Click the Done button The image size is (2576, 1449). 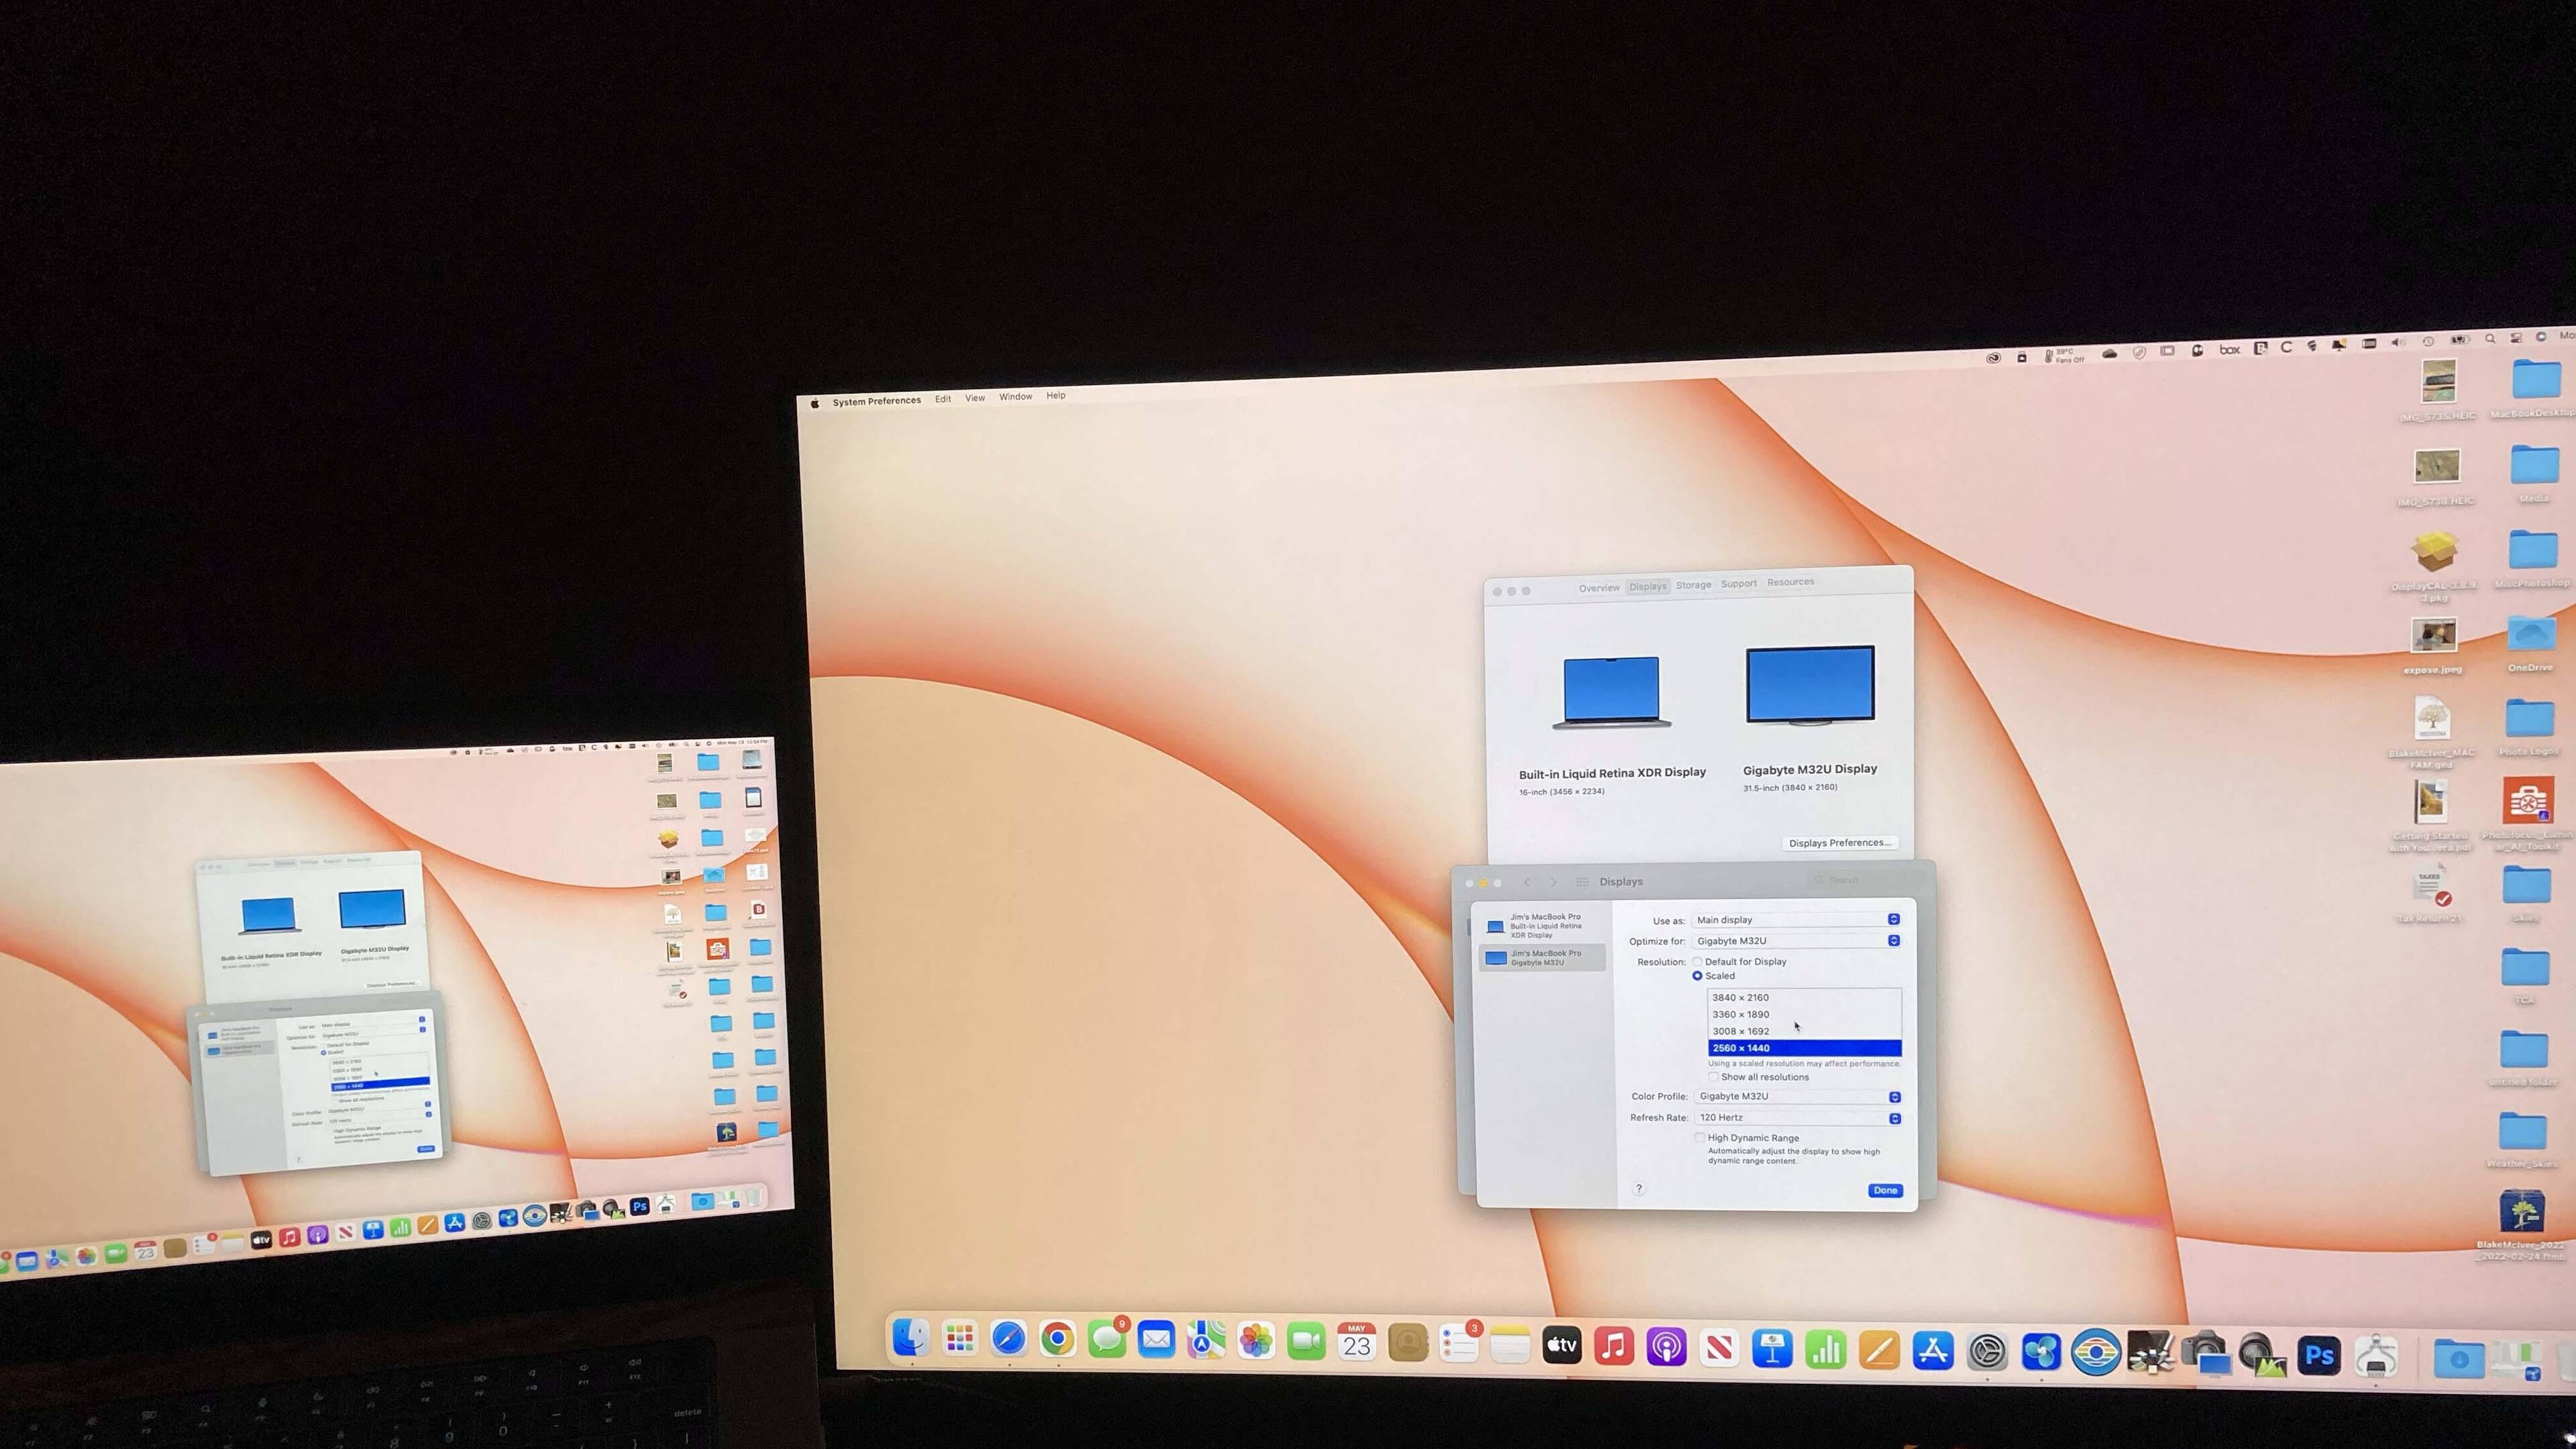[1885, 1190]
